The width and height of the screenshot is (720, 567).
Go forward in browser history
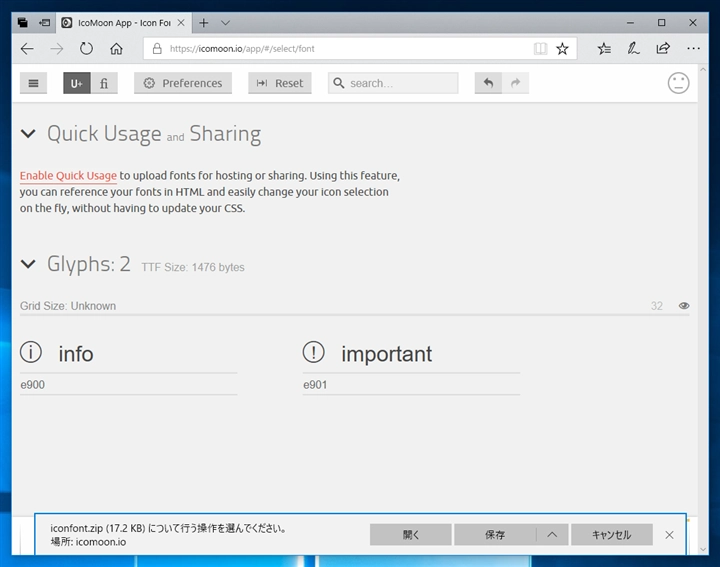click(57, 49)
